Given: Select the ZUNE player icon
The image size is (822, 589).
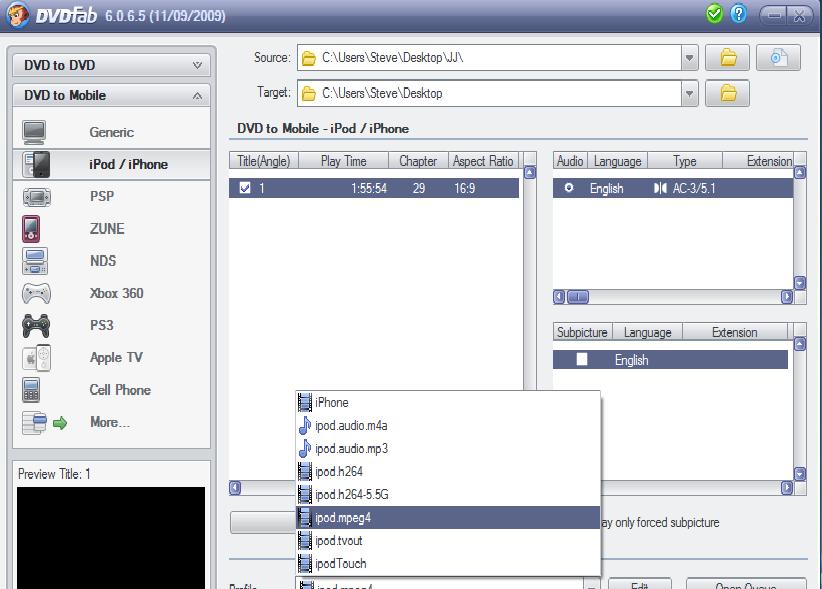Looking at the screenshot, I should (31, 229).
